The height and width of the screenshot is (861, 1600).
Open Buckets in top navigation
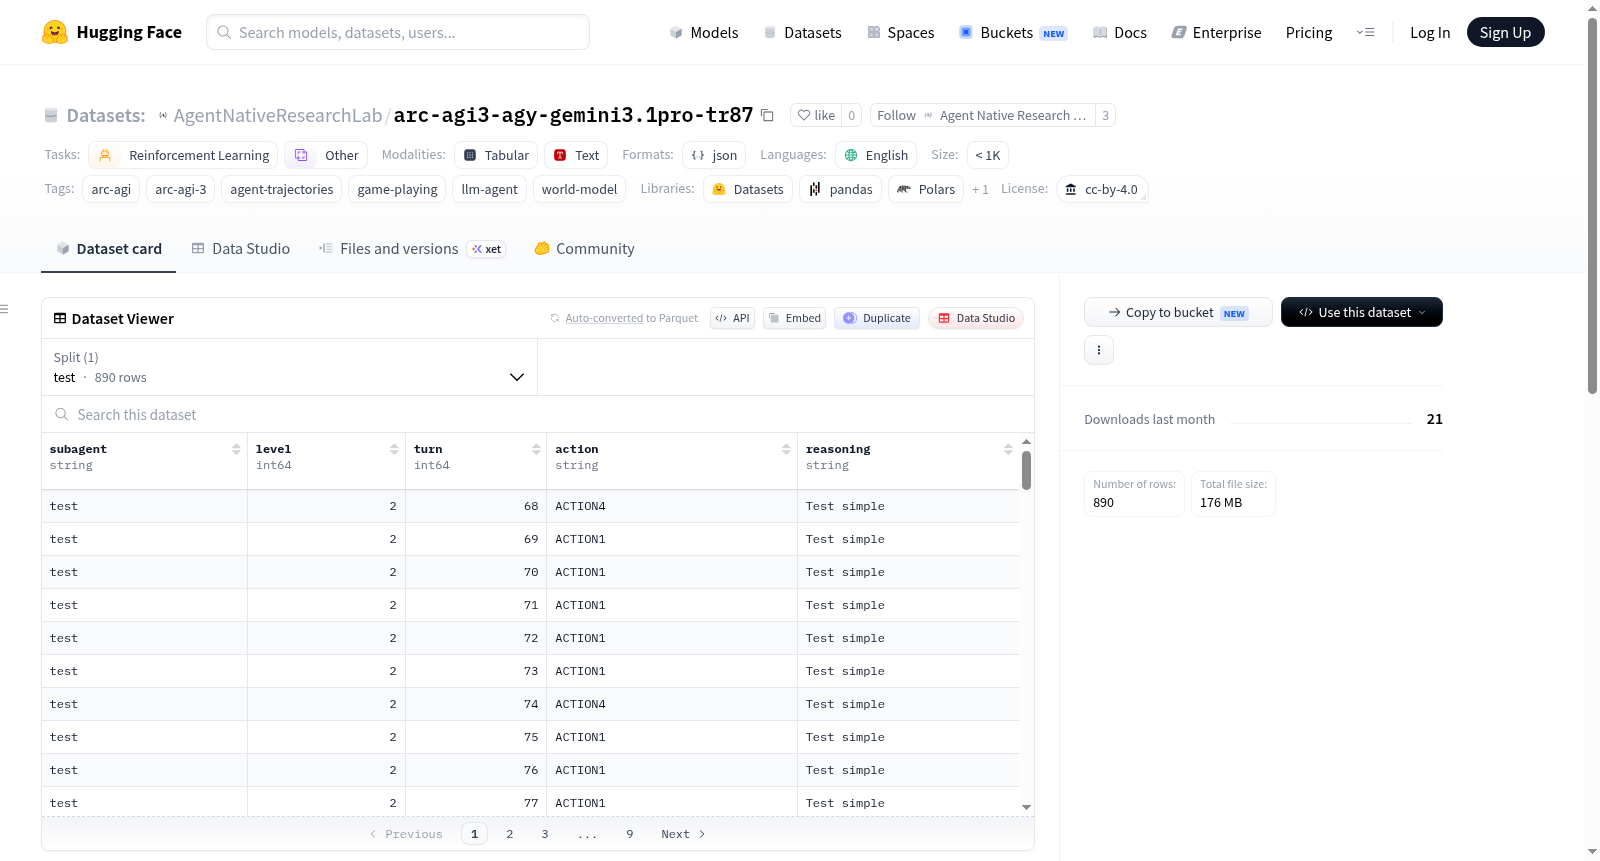point(1013,32)
